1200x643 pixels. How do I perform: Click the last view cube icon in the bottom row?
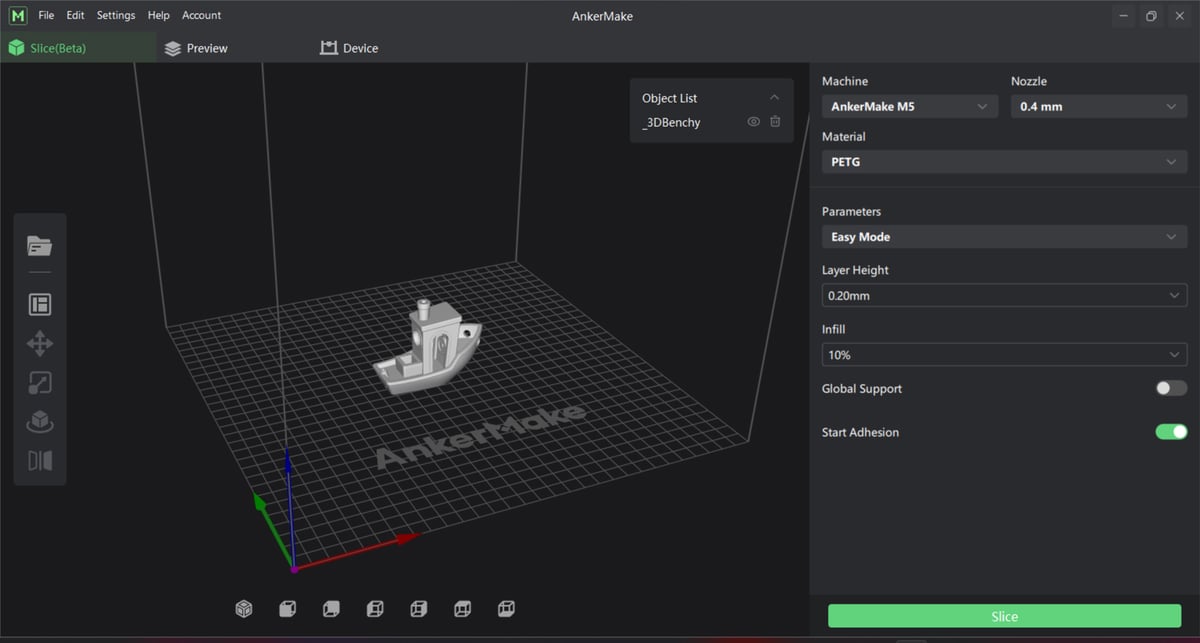pos(507,608)
